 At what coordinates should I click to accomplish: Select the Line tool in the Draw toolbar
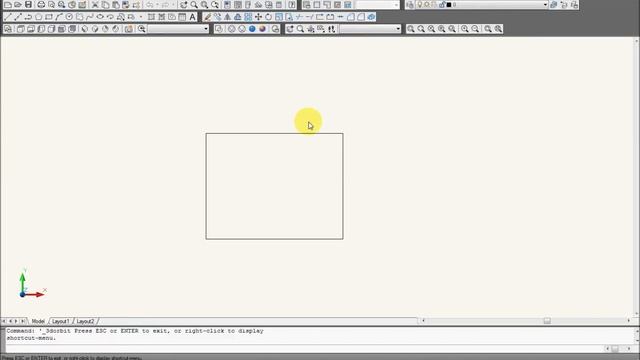[x=8, y=17]
